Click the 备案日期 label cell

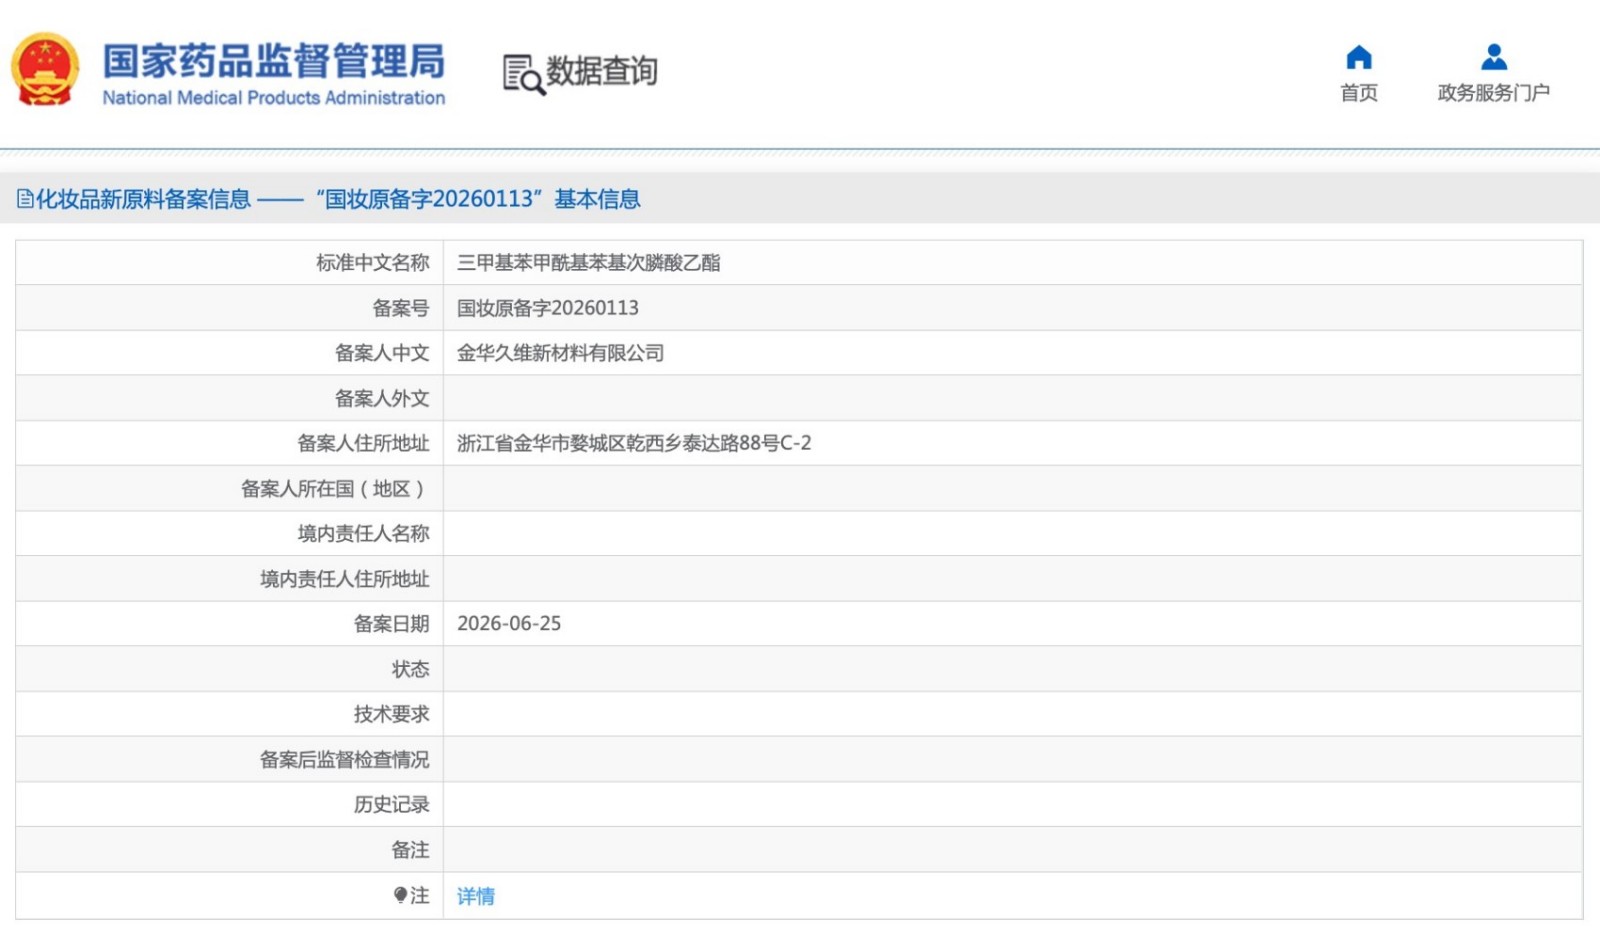pos(230,624)
